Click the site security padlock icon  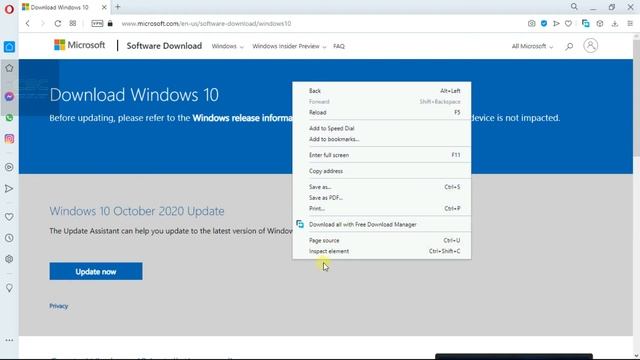[110, 24]
